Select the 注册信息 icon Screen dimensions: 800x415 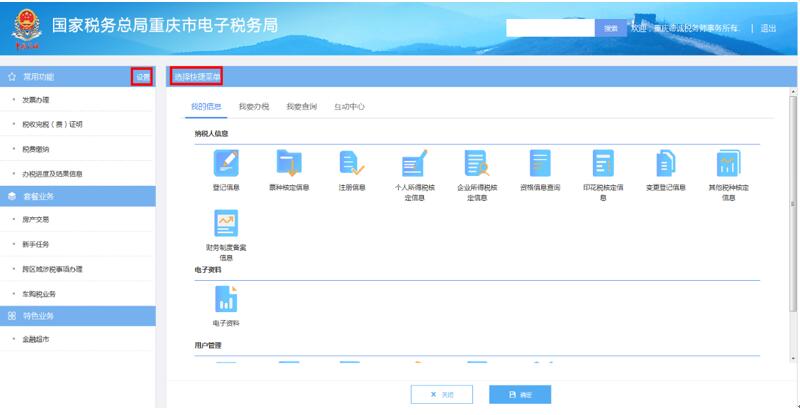coord(352,163)
